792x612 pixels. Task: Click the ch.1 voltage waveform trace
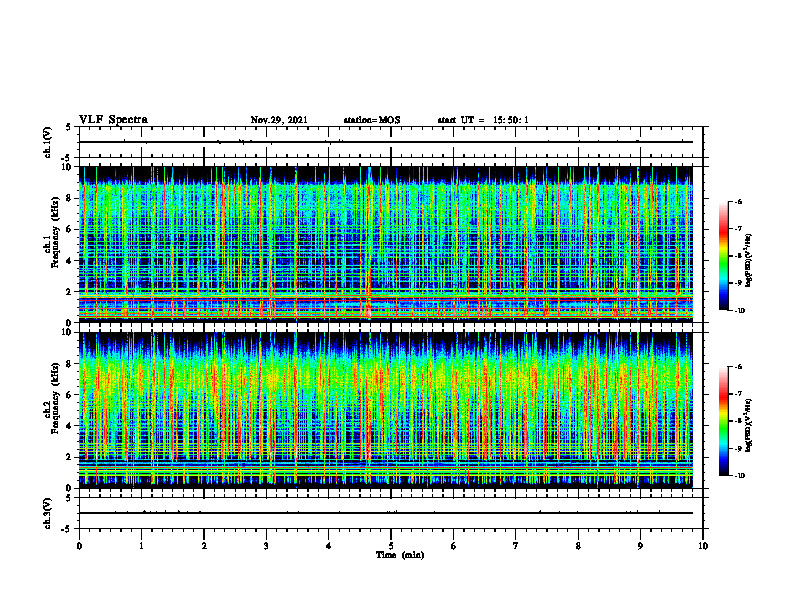point(385,142)
